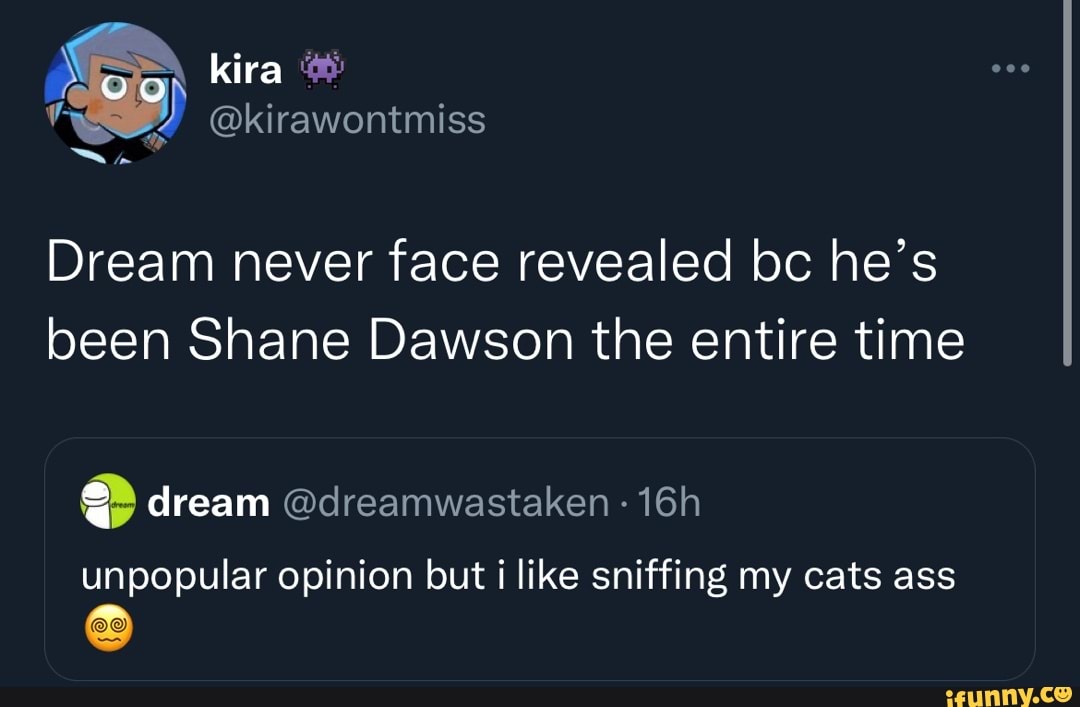
Task: Select the quoted tweet card from dream
Action: [540, 558]
